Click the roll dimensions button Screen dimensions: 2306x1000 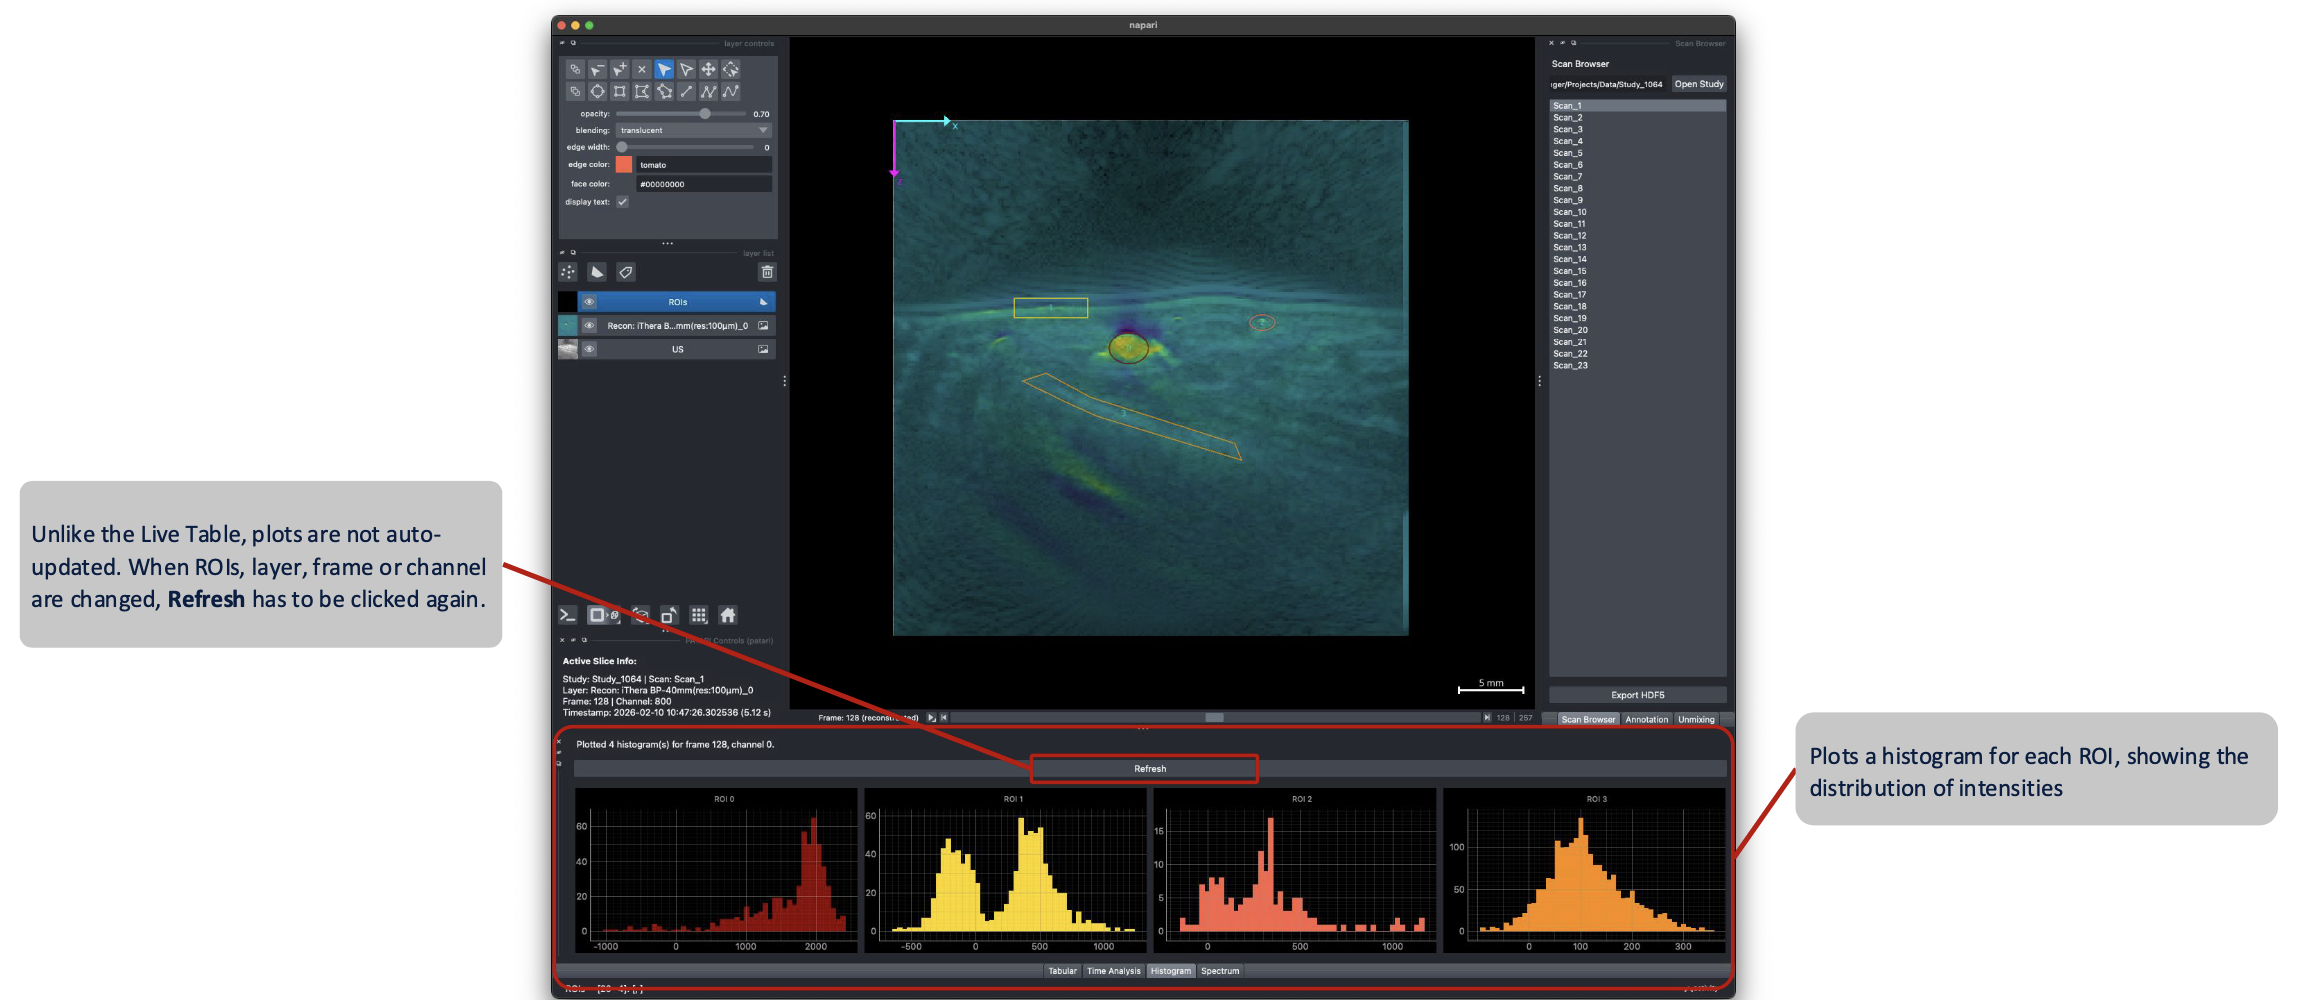pos(641,615)
